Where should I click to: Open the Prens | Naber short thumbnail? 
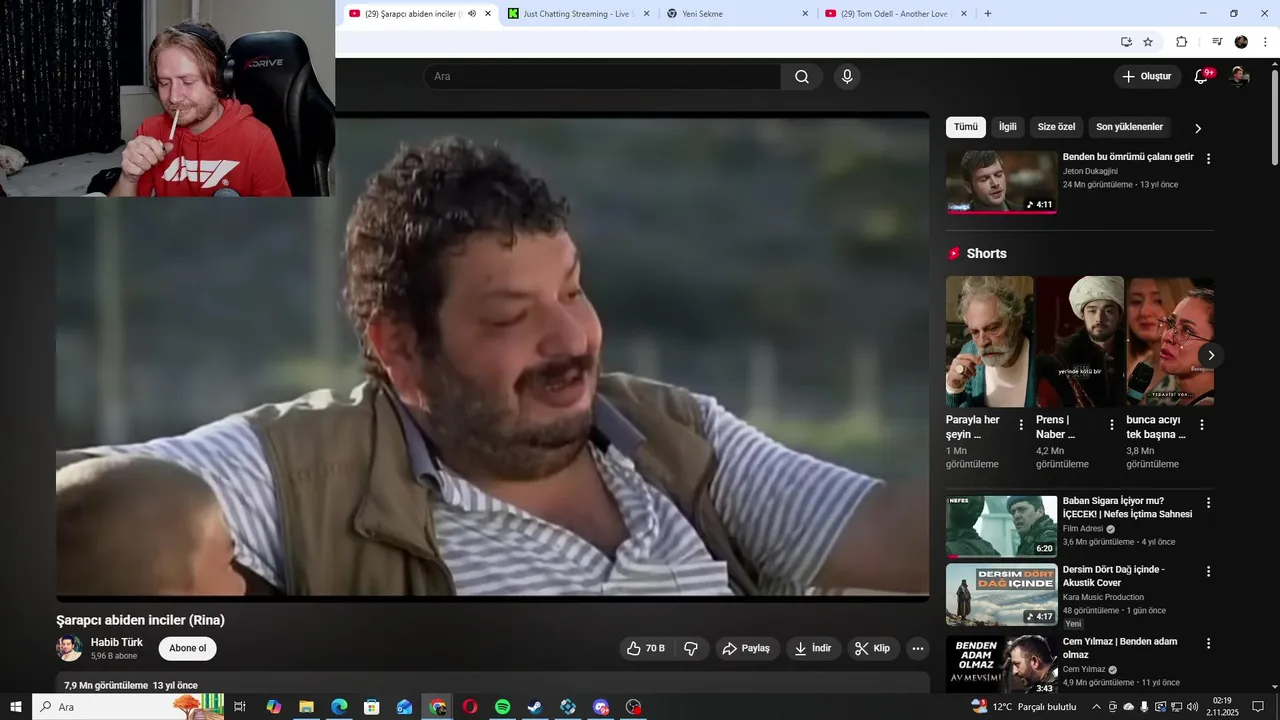pyautogui.click(x=1080, y=341)
